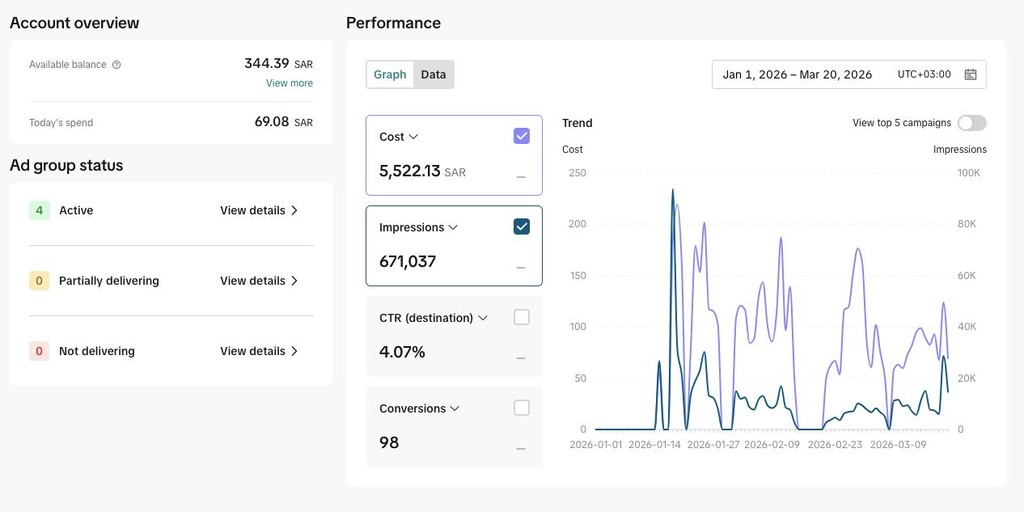The width and height of the screenshot is (1024, 512).
Task: Click arrow next to Partially delivering View details
Action: (294, 281)
